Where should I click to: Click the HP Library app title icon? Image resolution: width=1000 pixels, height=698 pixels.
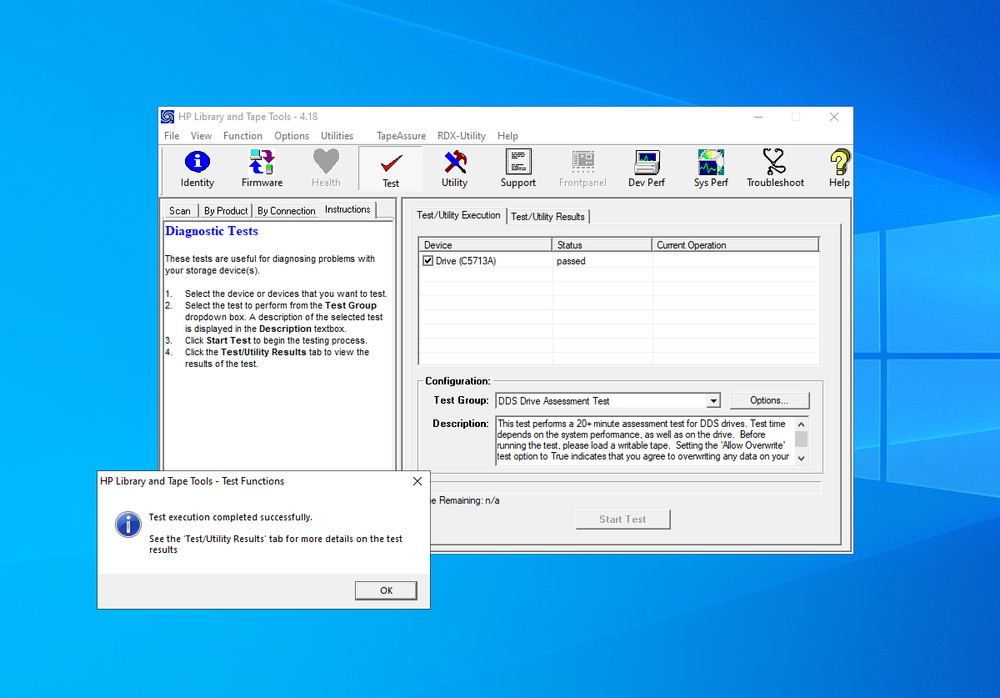(167, 117)
